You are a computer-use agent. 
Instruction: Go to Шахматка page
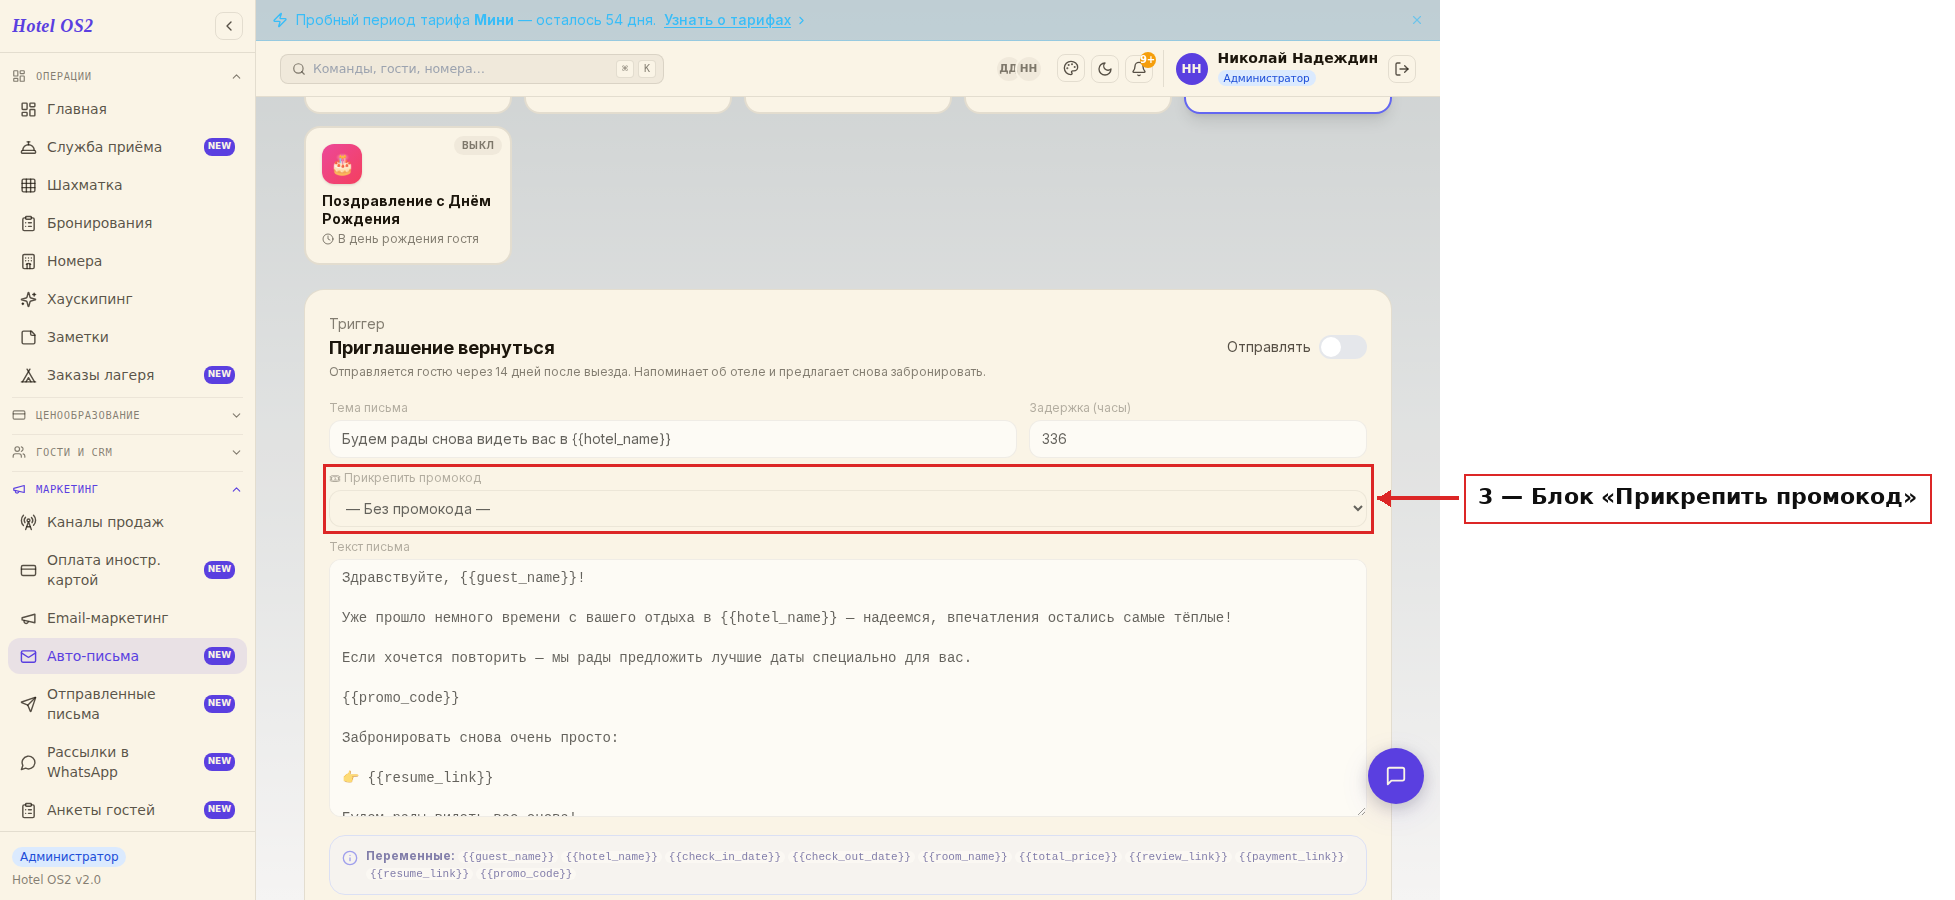[127, 185]
